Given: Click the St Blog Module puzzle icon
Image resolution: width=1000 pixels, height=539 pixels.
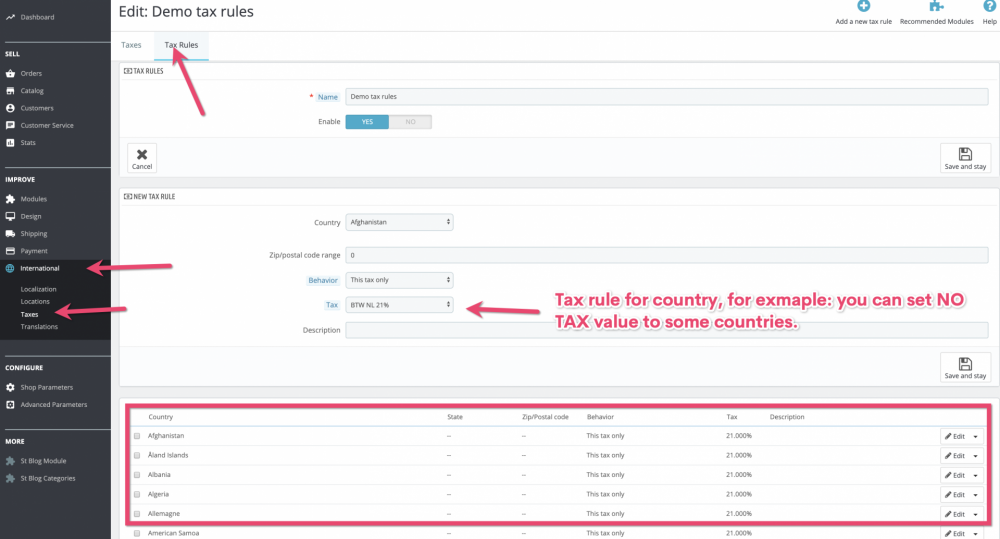Looking at the screenshot, I should tap(10, 461).
